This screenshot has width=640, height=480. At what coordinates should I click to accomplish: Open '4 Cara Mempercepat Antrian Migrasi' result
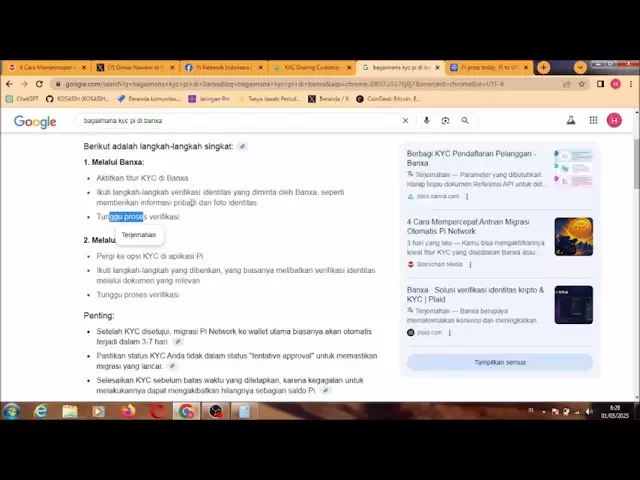click(468, 227)
